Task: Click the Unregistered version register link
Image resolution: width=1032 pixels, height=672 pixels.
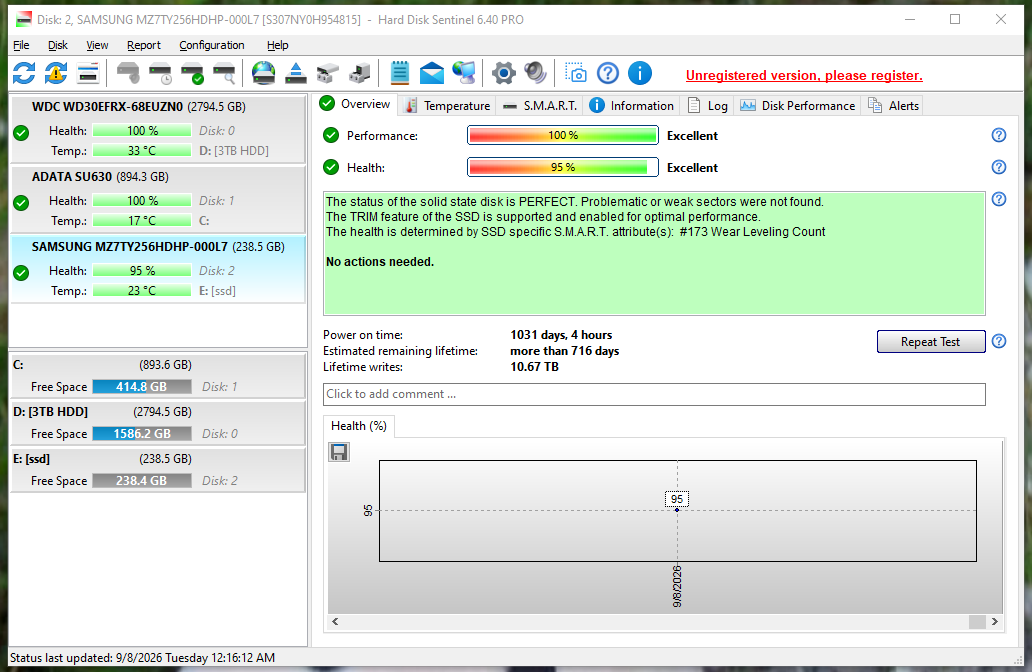Action: coord(804,76)
